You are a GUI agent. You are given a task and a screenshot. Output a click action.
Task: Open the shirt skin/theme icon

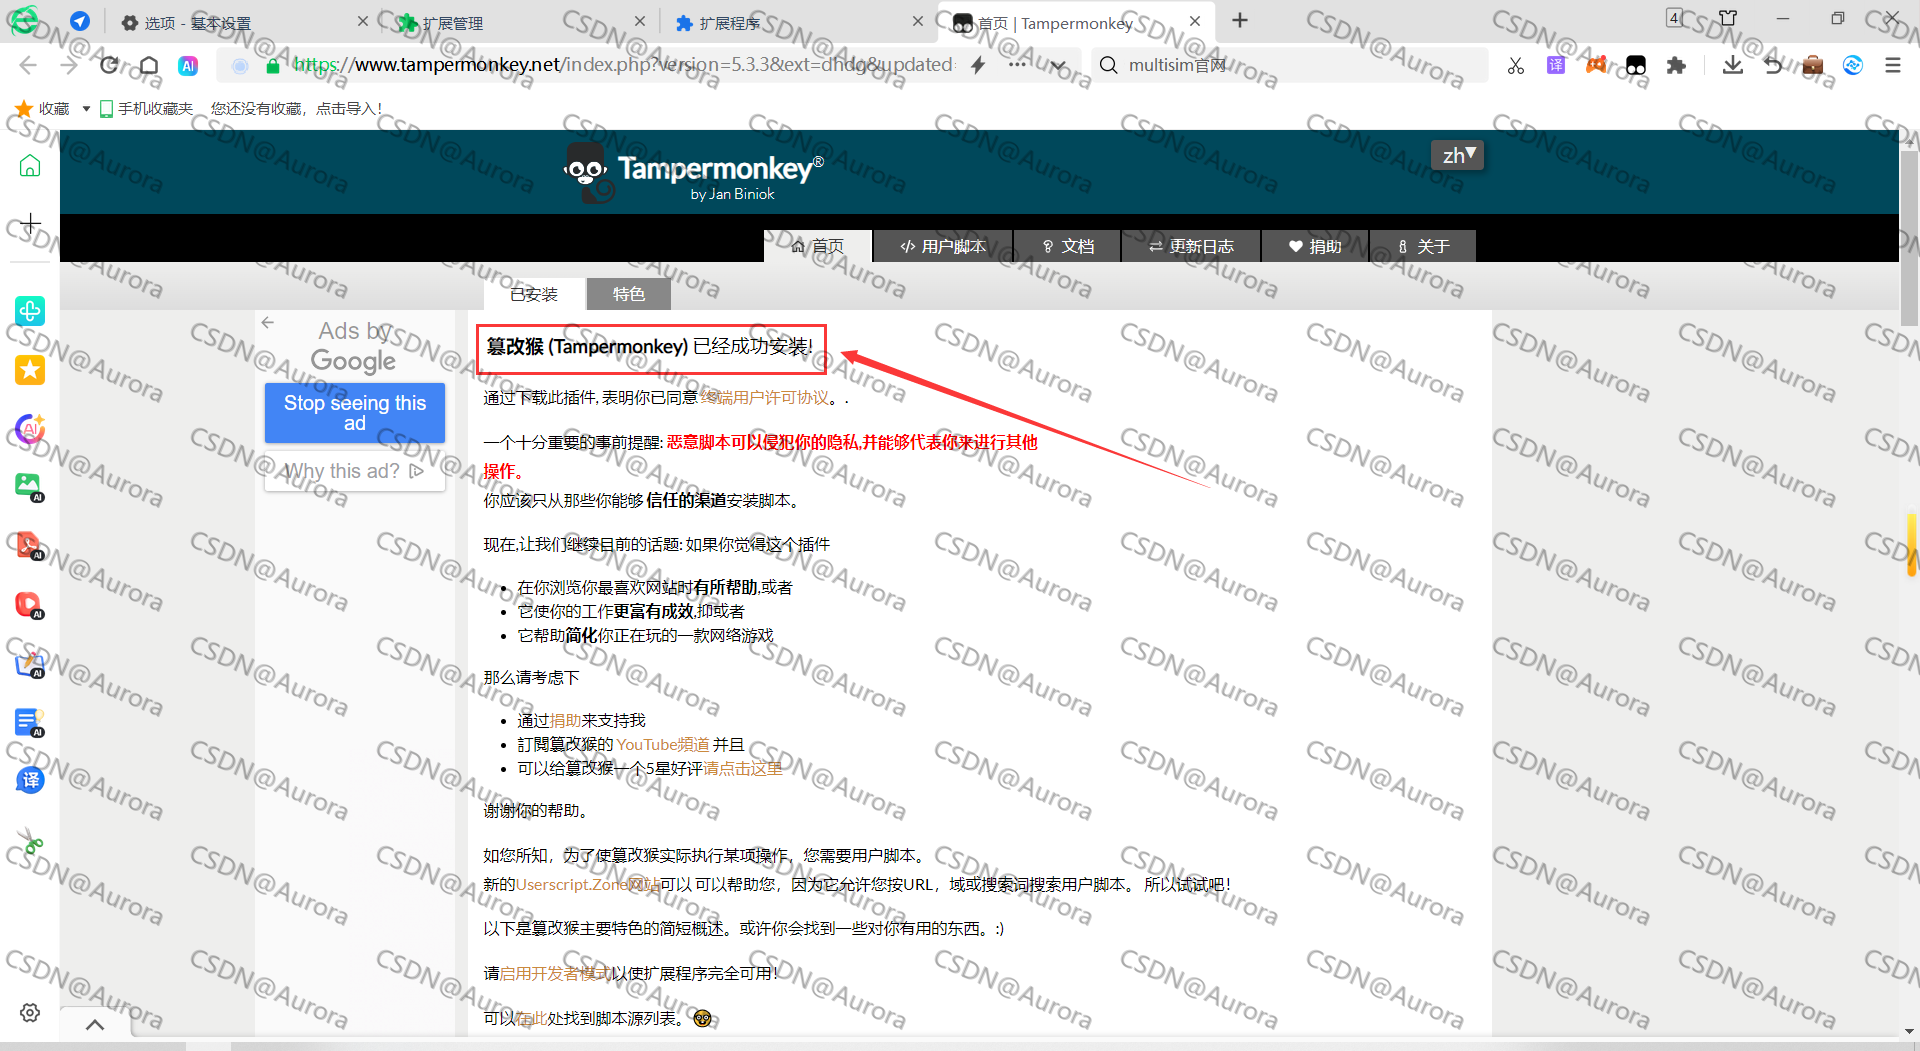[1728, 18]
